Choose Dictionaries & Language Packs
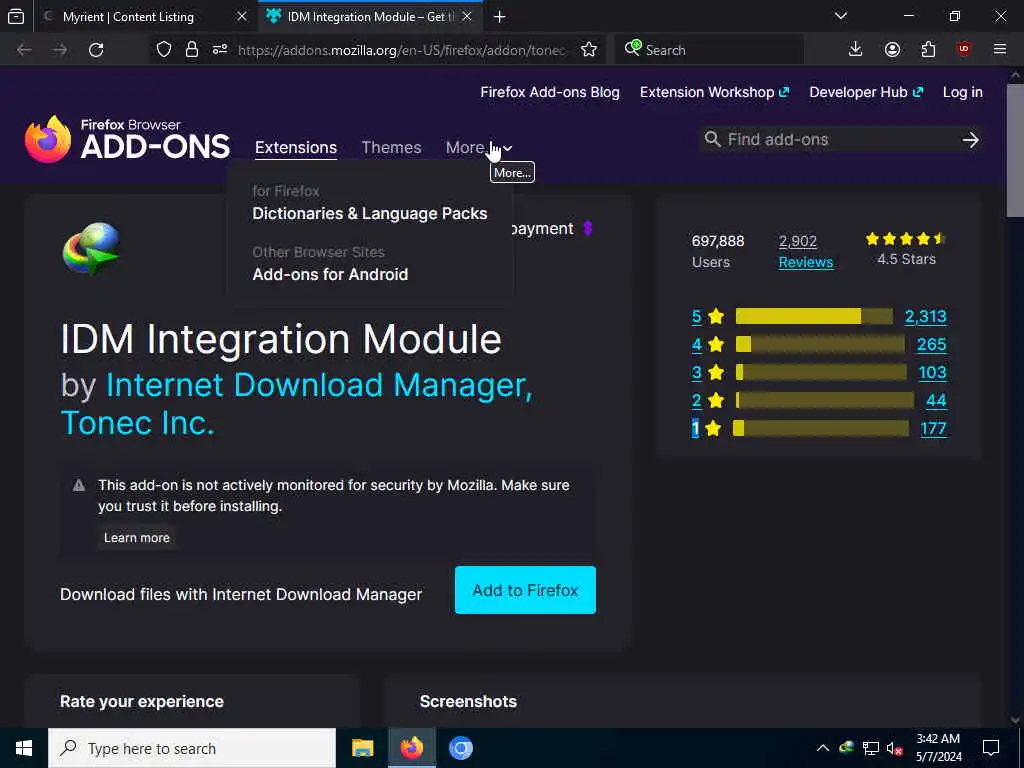The image size is (1024, 768). [370, 214]
